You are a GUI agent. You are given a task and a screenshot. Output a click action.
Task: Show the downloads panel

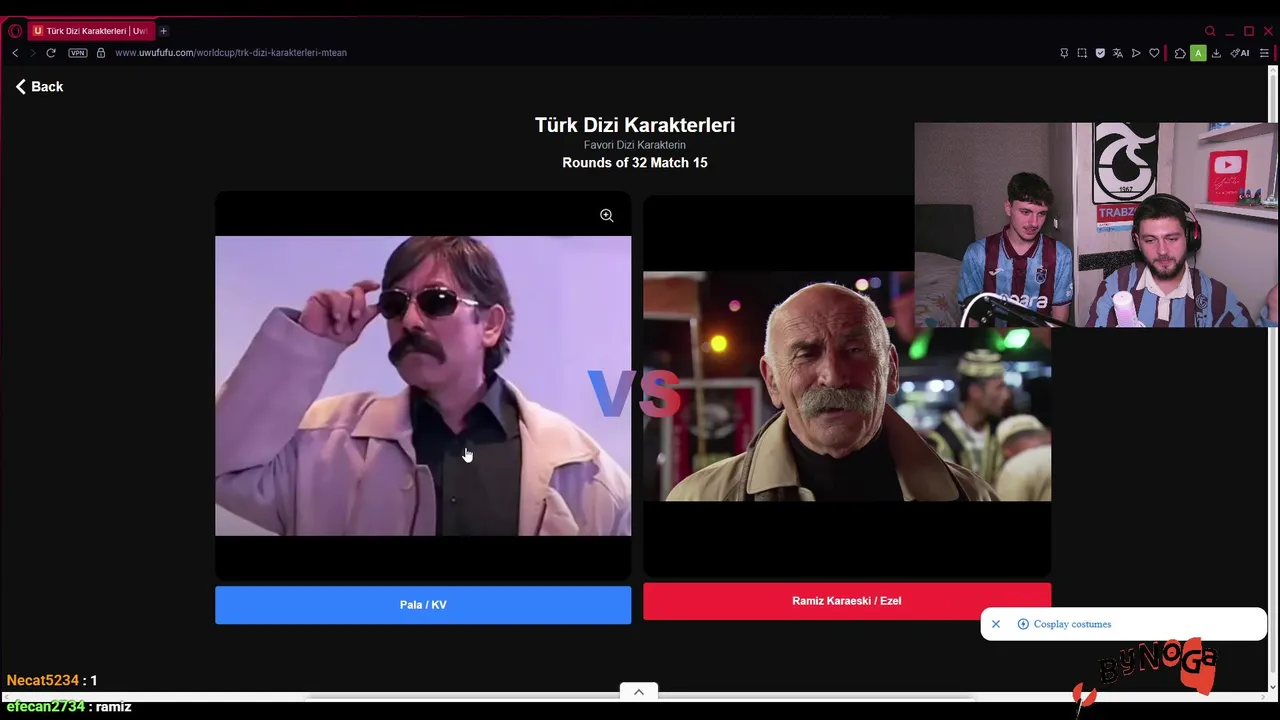(1216, 53)
